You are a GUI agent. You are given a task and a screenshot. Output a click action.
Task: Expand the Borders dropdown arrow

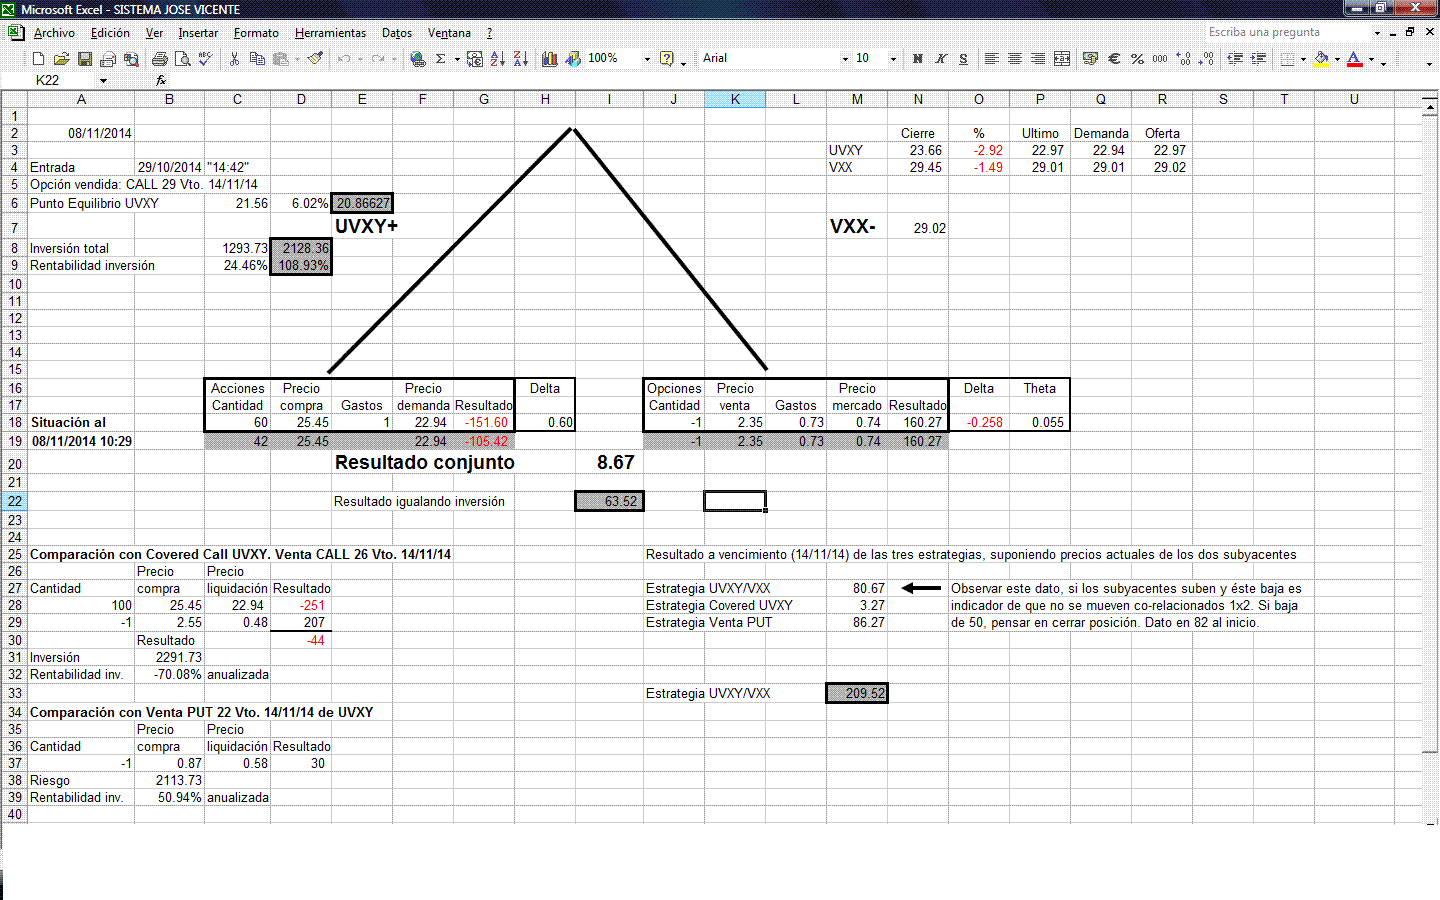[1303, 59]
